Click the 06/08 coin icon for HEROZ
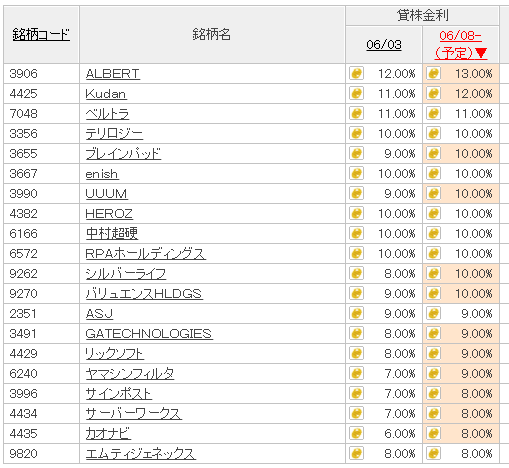The height and width of the screenshot is (468, 509). 434,213
